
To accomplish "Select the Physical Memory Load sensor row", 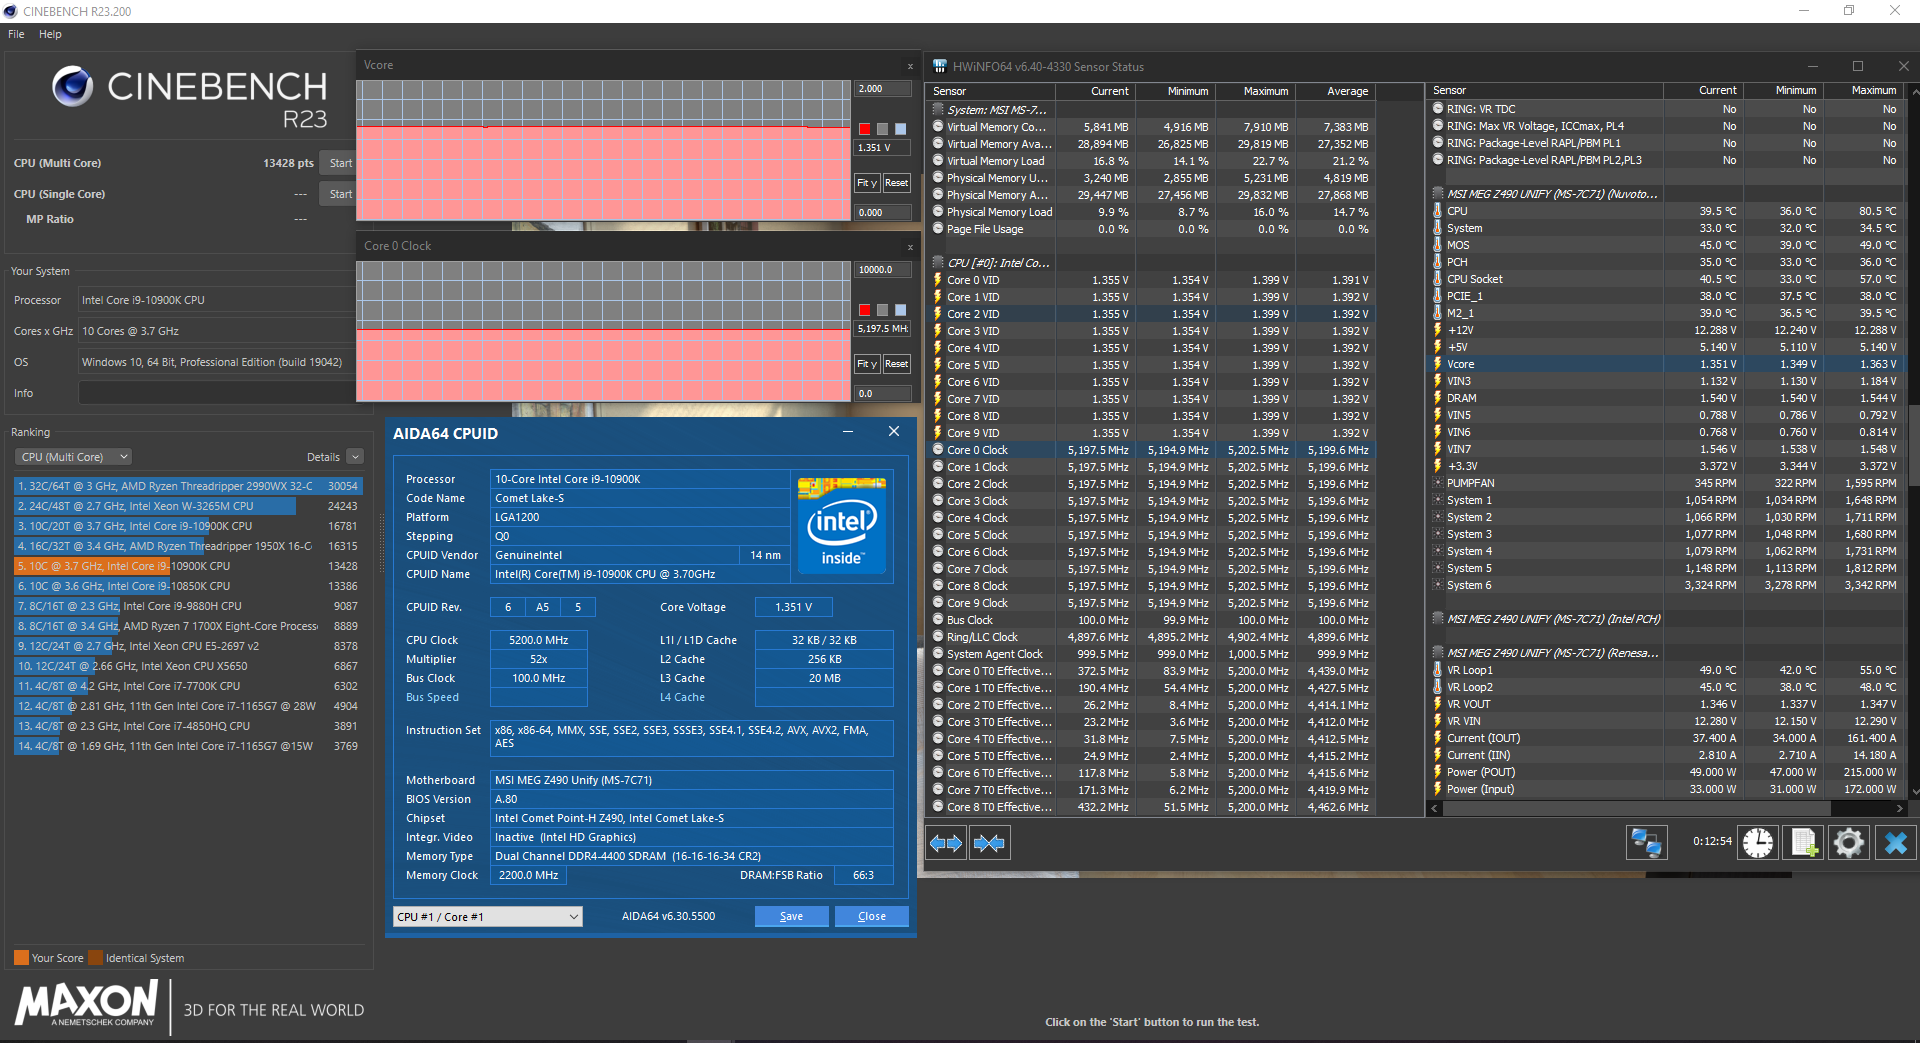I will click(x=1152, y=212).
